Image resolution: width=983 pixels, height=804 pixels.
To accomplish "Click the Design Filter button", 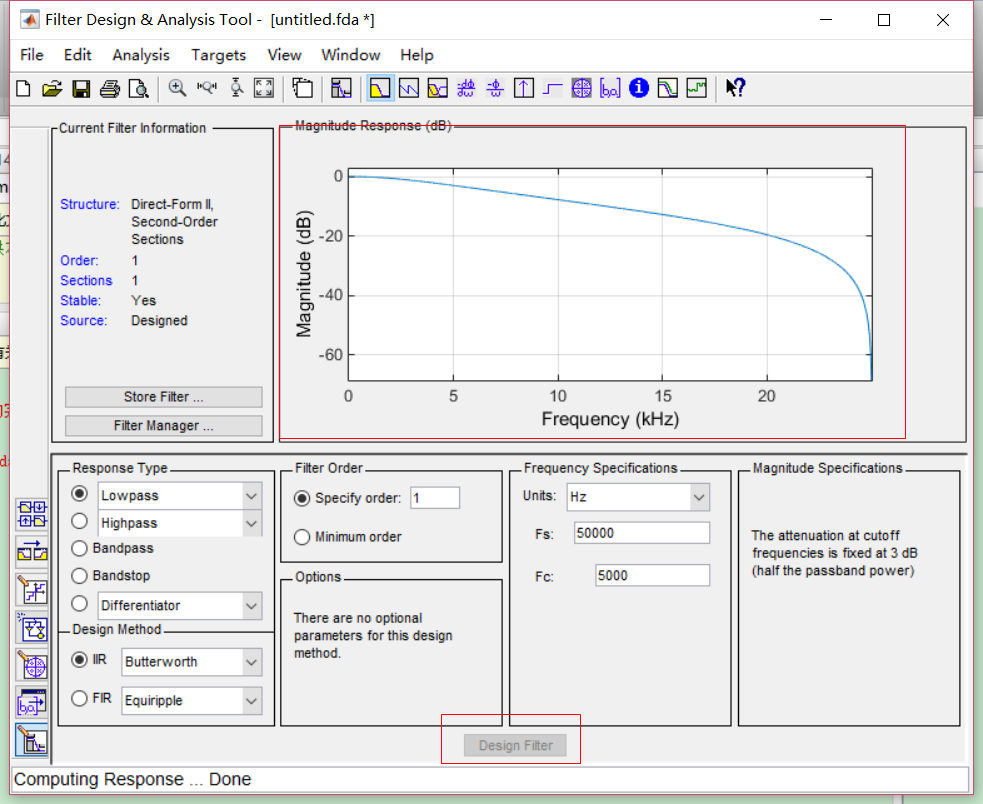I will 515,745.
